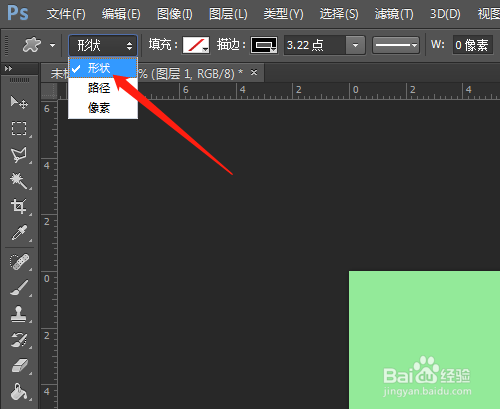Open the 3D(D) menu

tap(445, 14)
